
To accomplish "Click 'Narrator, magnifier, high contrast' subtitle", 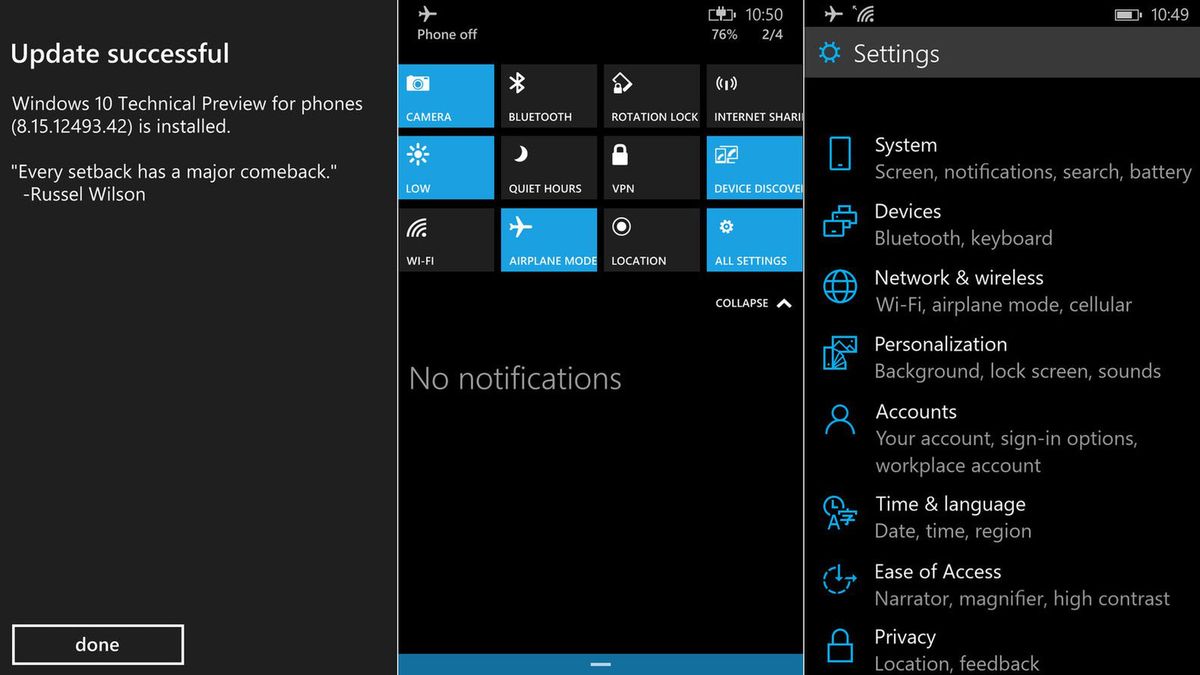I will click(1022, 599).
